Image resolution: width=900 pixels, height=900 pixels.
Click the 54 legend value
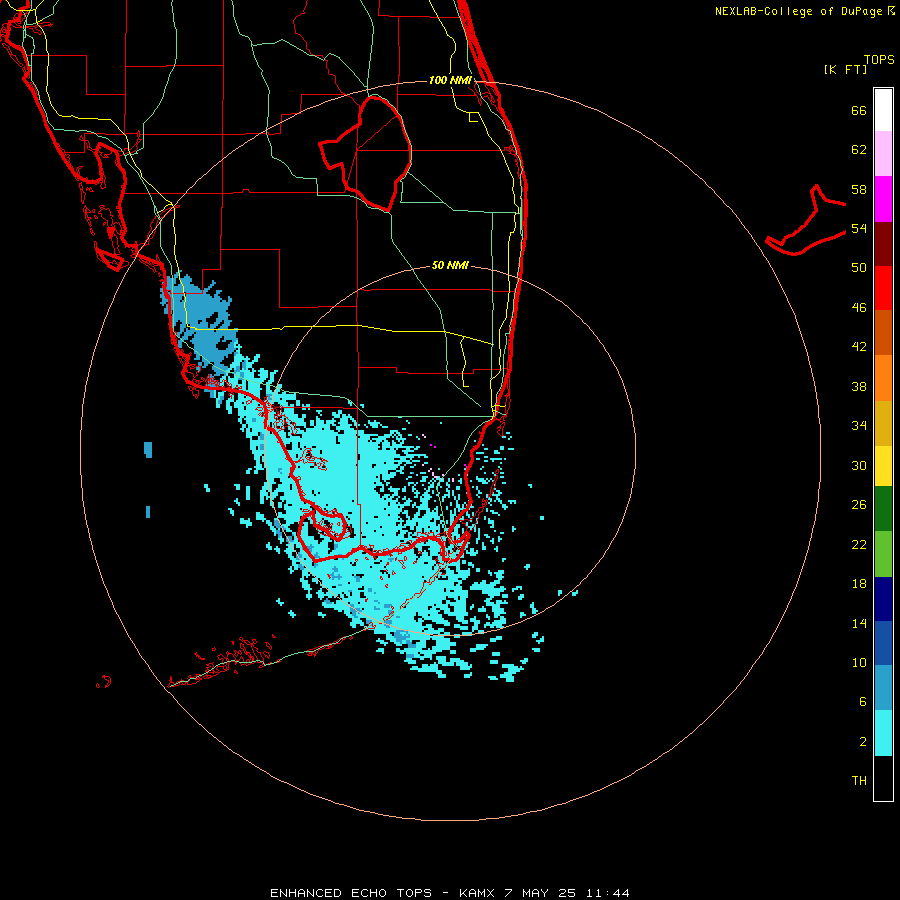[859, 228]
